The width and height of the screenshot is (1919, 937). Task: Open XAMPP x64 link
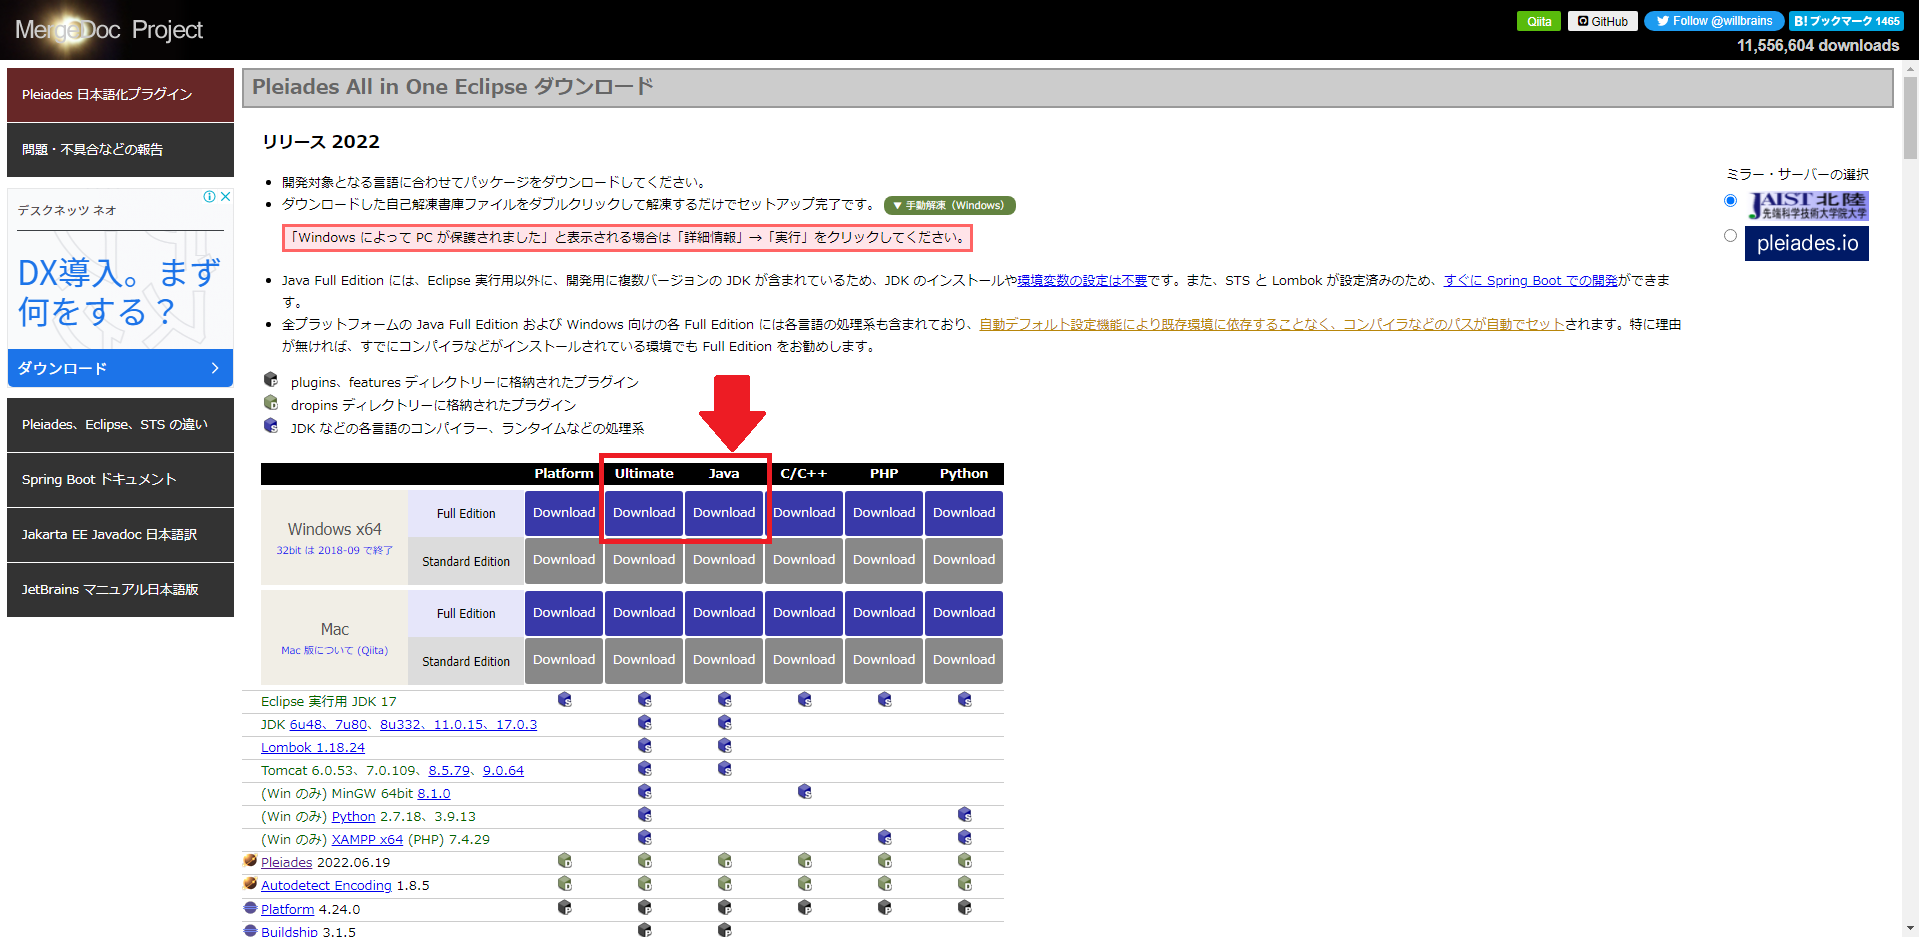[x=367, y=839]
